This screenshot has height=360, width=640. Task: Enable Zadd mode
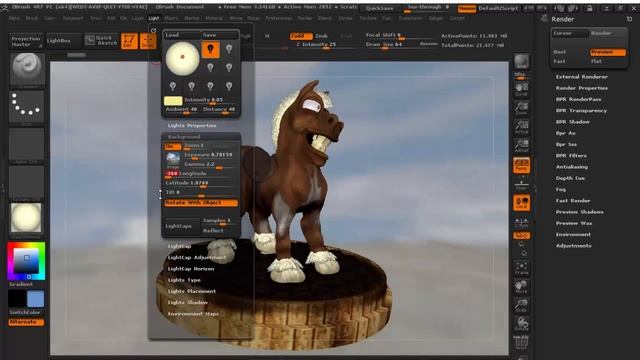301,36
